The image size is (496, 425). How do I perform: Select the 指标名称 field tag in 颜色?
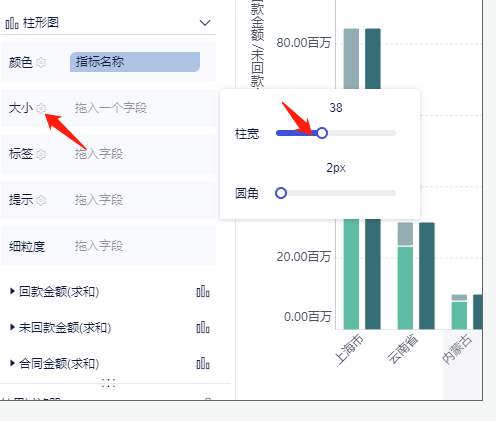[x=135, y=62]
